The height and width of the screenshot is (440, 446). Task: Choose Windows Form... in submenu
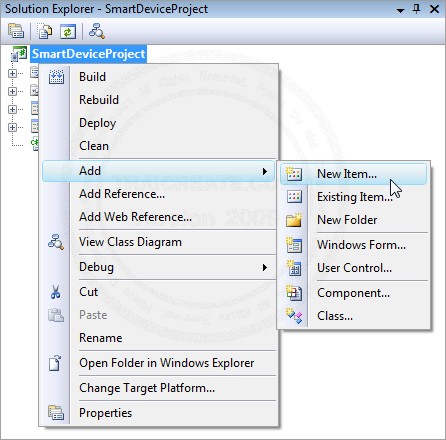pyautogui.click(x=354, y=245)
